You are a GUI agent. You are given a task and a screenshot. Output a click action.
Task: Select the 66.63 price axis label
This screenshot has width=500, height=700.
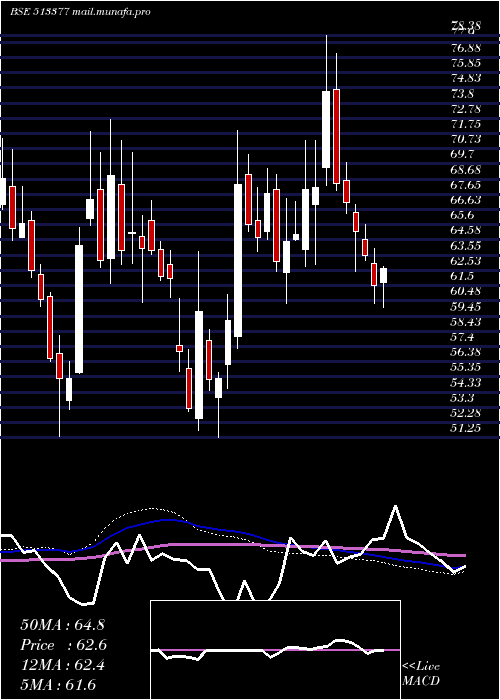click(x=468, y=200)
